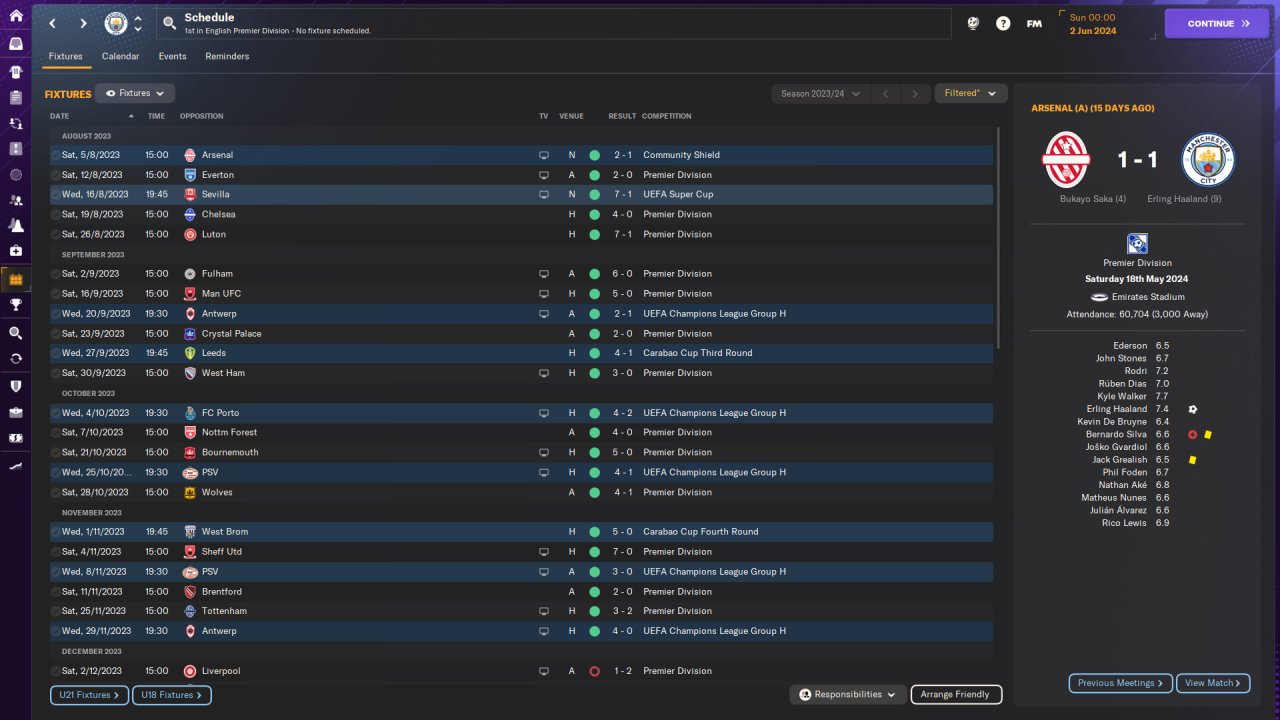Open the Filtered dropdown
Screen dimensions: 1280x720
click(x=970, y=93)
